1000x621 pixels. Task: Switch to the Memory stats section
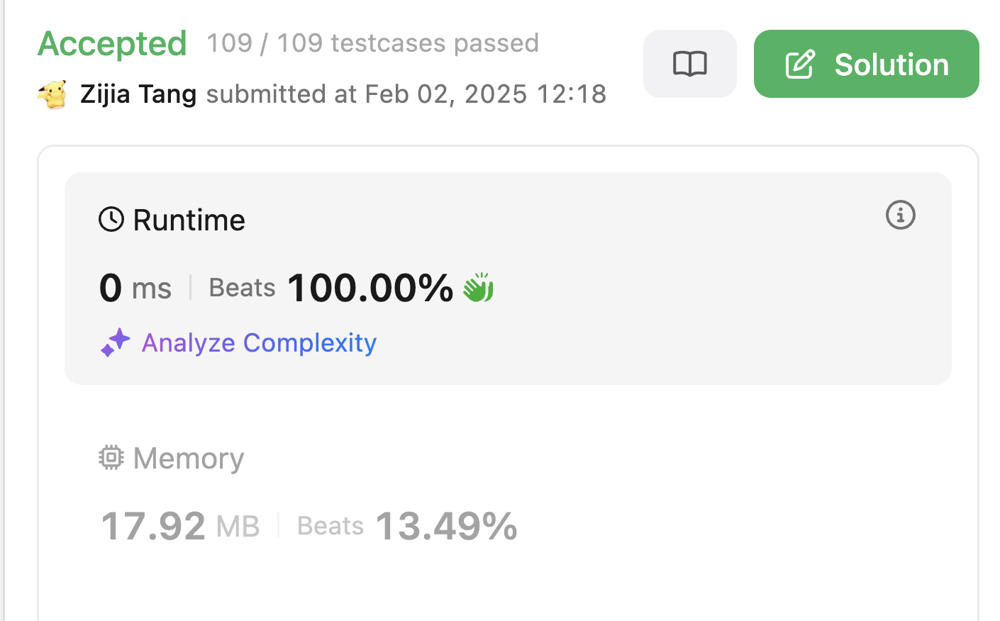point(188,458)
